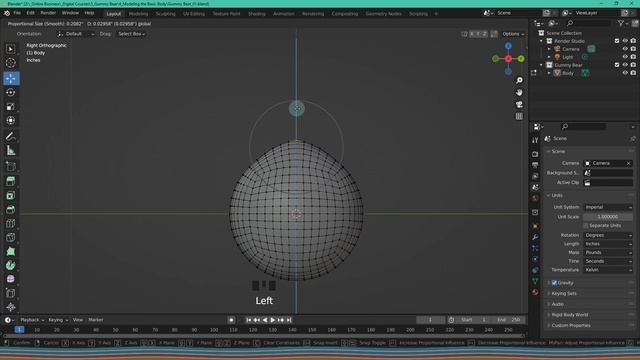This screenshot has height=360, width=640.
Task: Open the Rotation units dropdown
Action: [608, 236]
